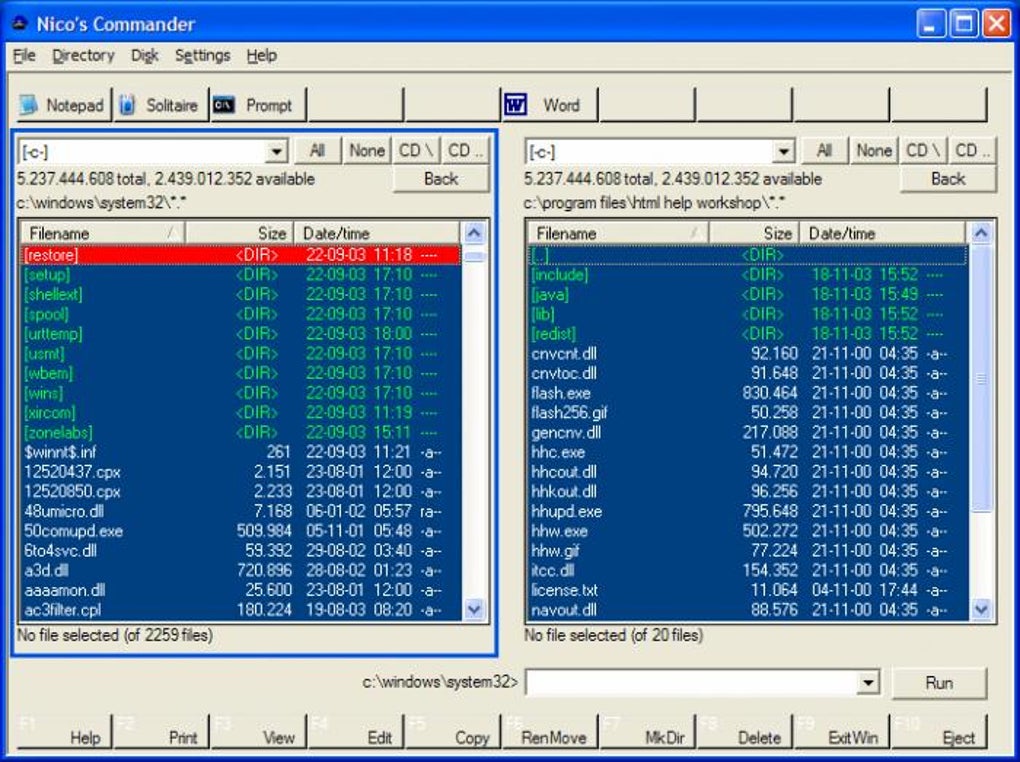
Task: Click the right panel scrollbar thumb
Action: pos(981,379)
